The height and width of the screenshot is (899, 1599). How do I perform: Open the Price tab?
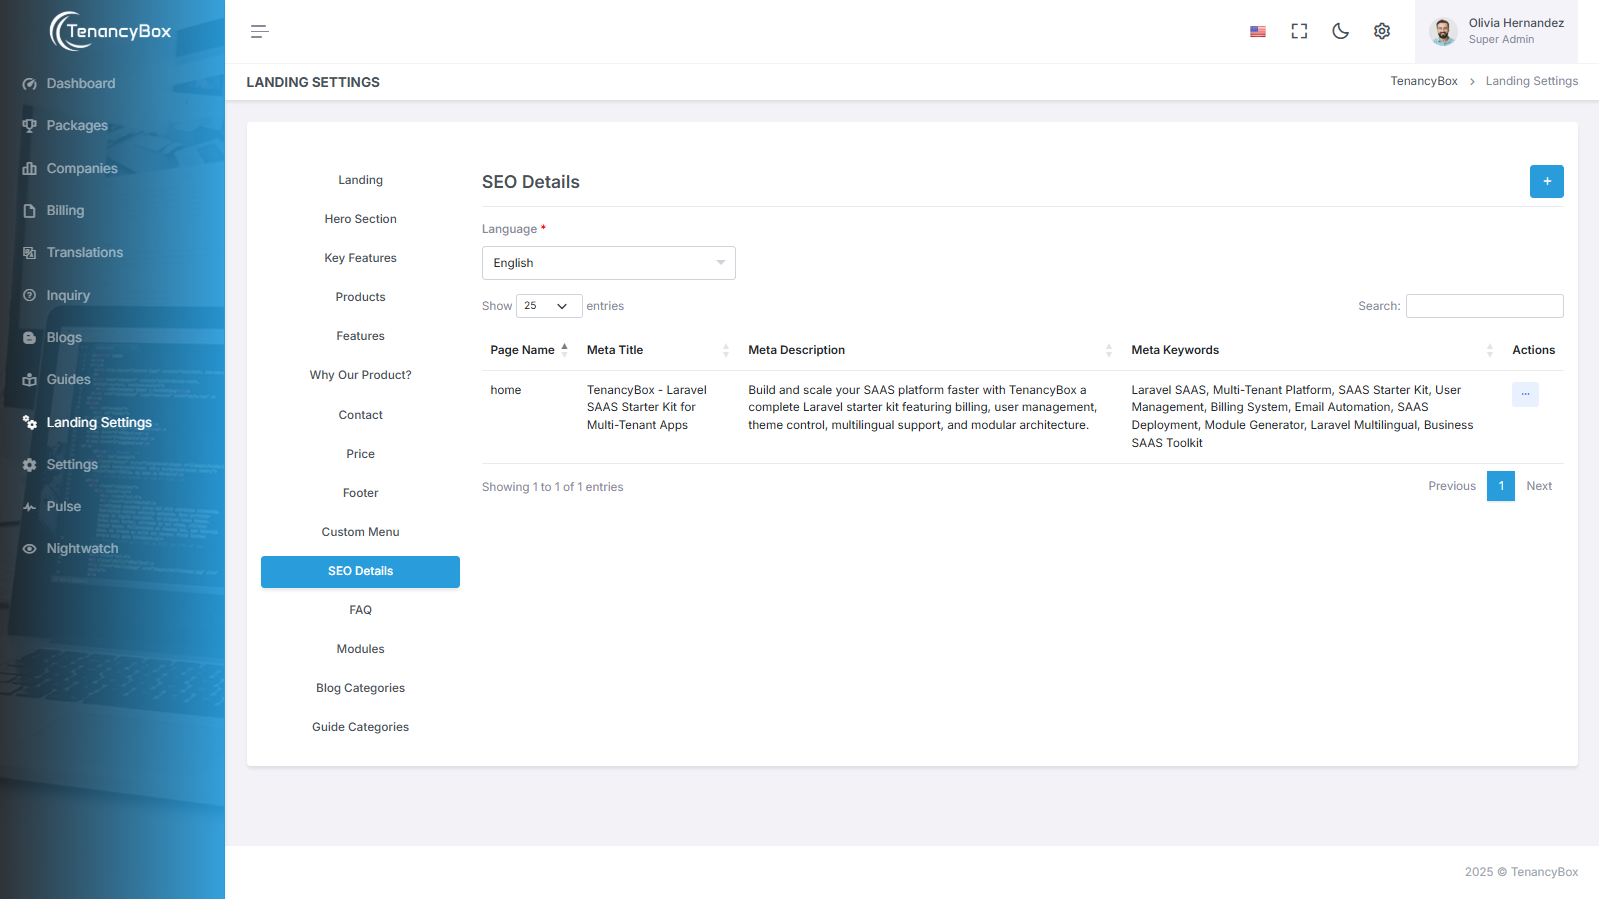click(360, 454)
